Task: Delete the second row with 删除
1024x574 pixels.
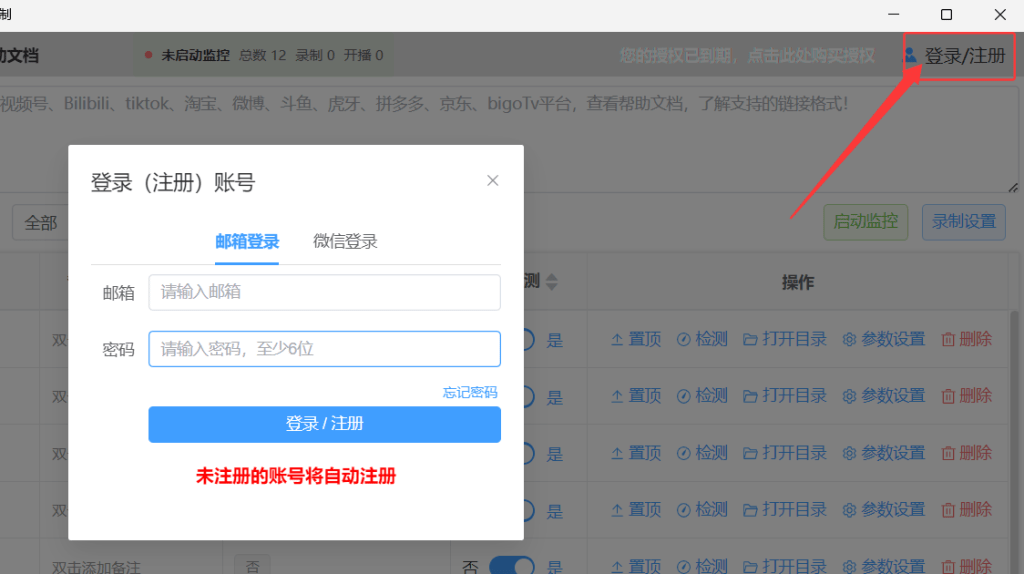Action: point(967,396)
